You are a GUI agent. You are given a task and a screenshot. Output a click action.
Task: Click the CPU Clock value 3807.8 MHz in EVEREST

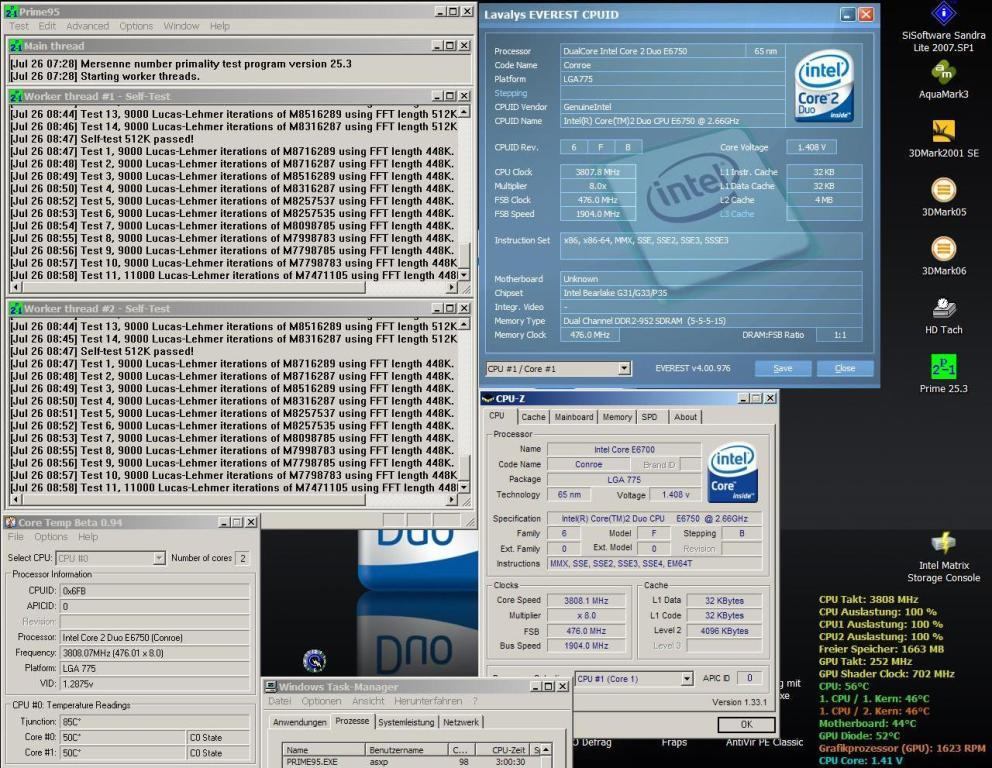tap(597, 172)
